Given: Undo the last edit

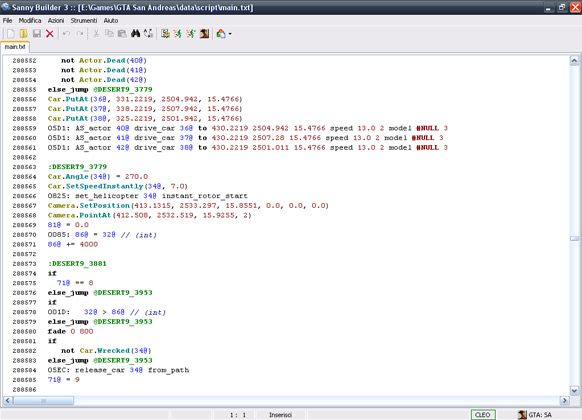Looking at the screenshot, I should click(66, 34).
